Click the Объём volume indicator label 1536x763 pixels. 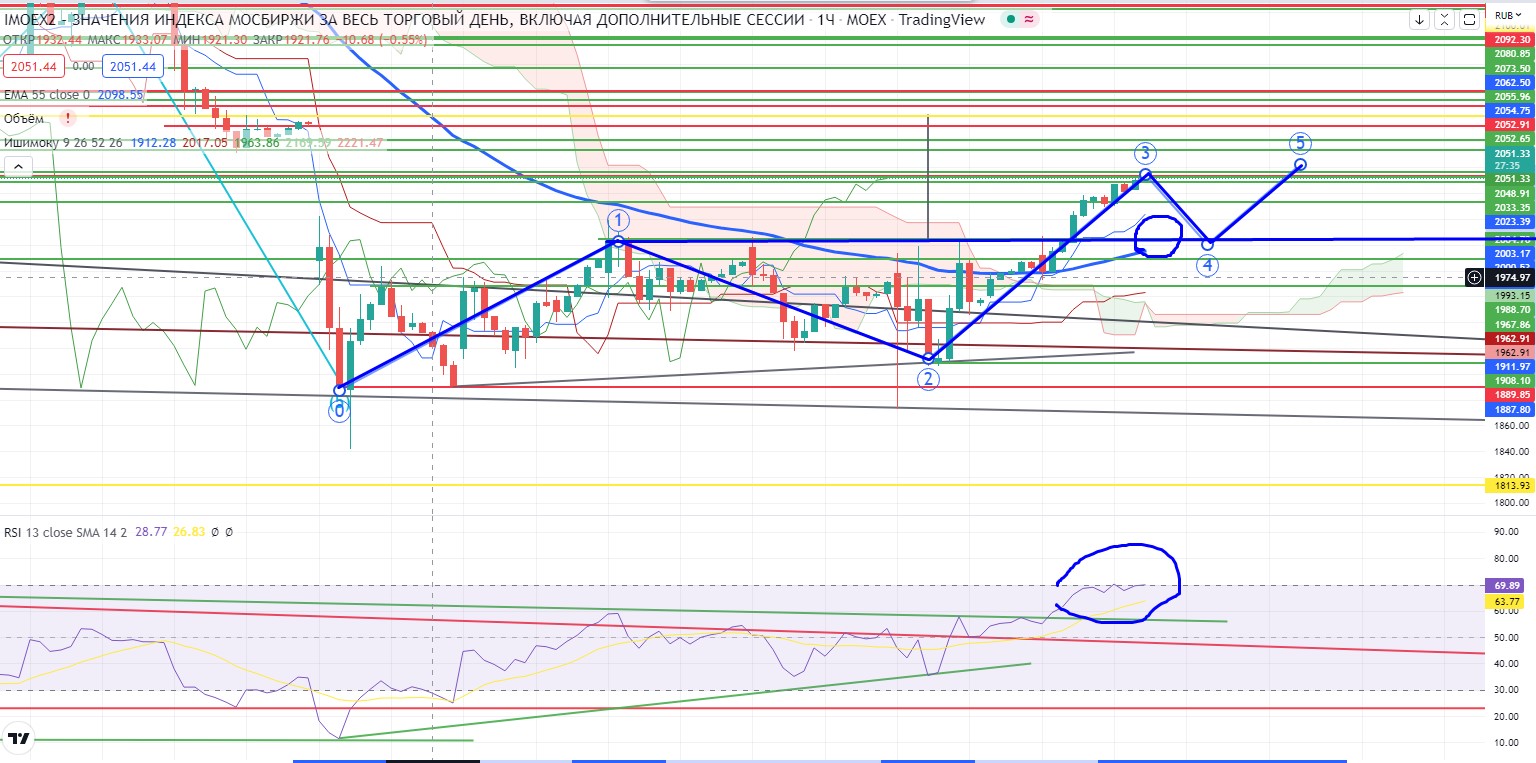click(x=24, y=119)
